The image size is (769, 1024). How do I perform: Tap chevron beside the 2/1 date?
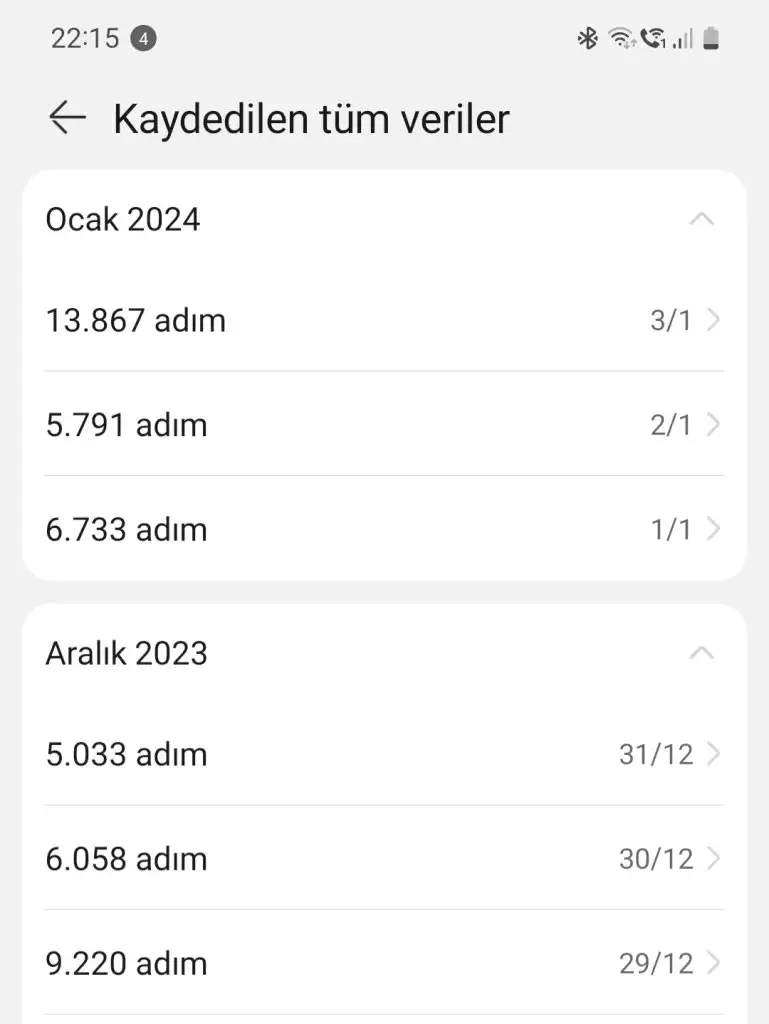(713, 425)
